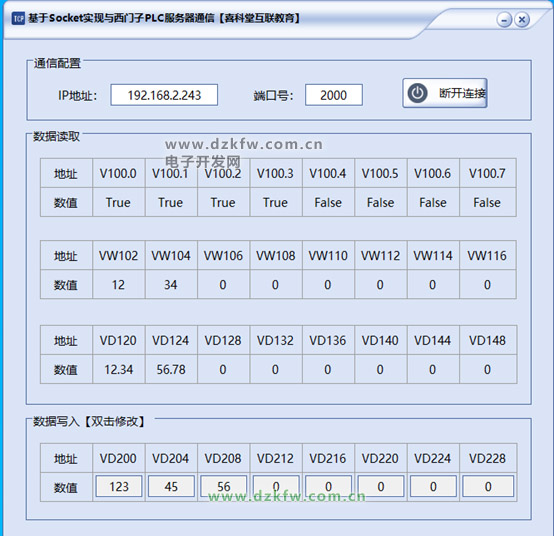
Task: Select the VD204 write value 45
Action: pos(171,487)
